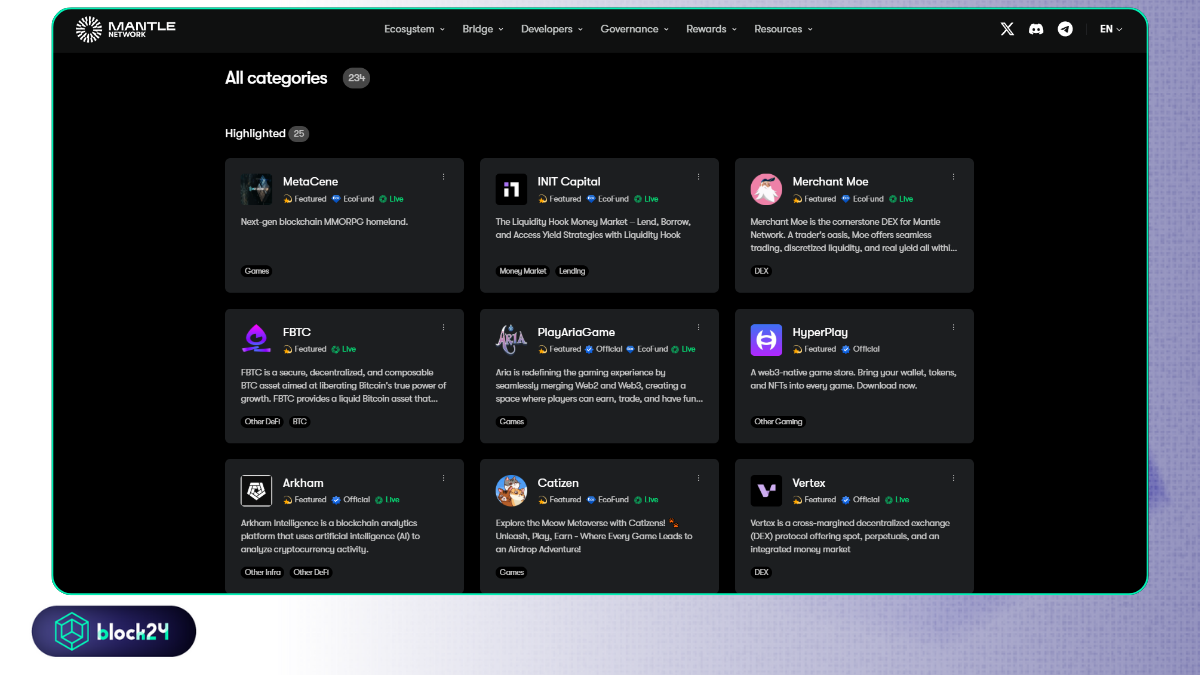Expand the Bridge menu
1200x675 pixels.
click(484, 29)
